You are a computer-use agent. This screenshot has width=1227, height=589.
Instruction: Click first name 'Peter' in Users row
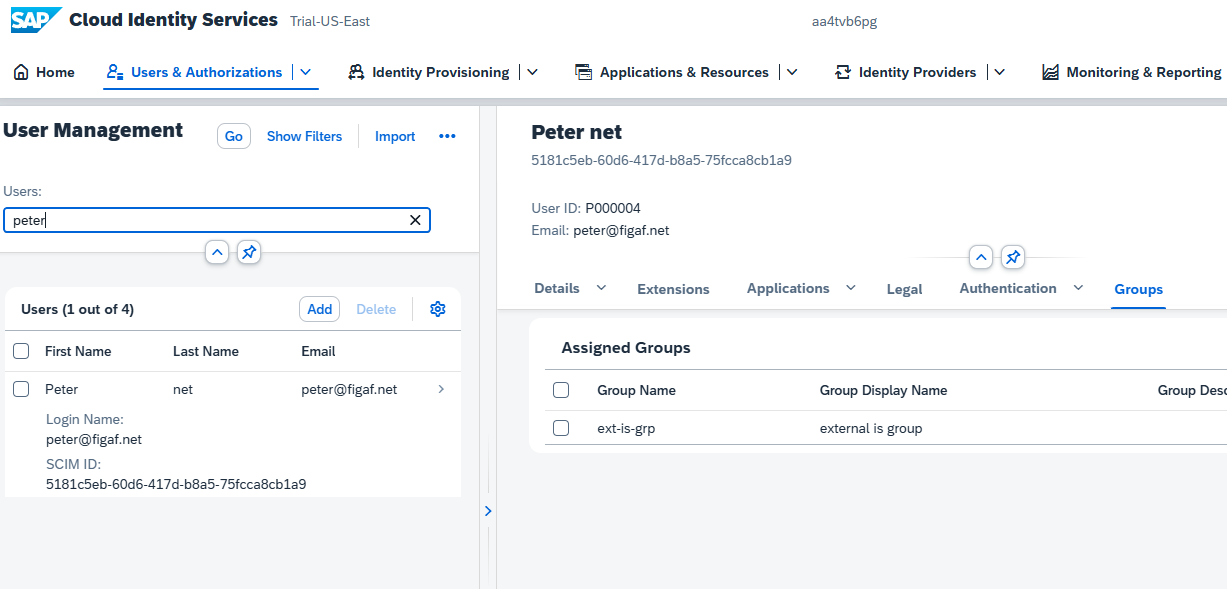61,389
